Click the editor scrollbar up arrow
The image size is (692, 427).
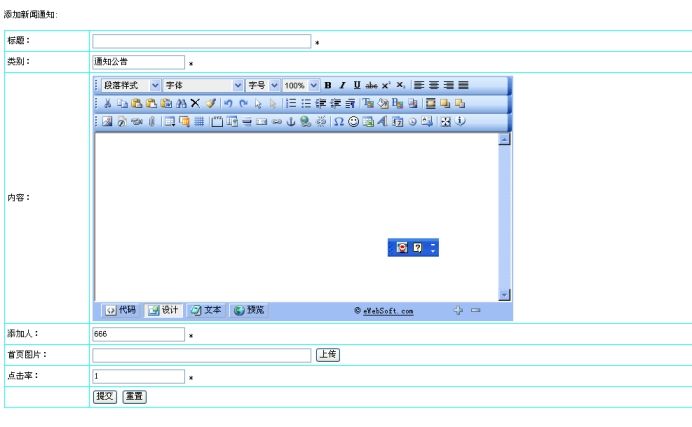504,139
